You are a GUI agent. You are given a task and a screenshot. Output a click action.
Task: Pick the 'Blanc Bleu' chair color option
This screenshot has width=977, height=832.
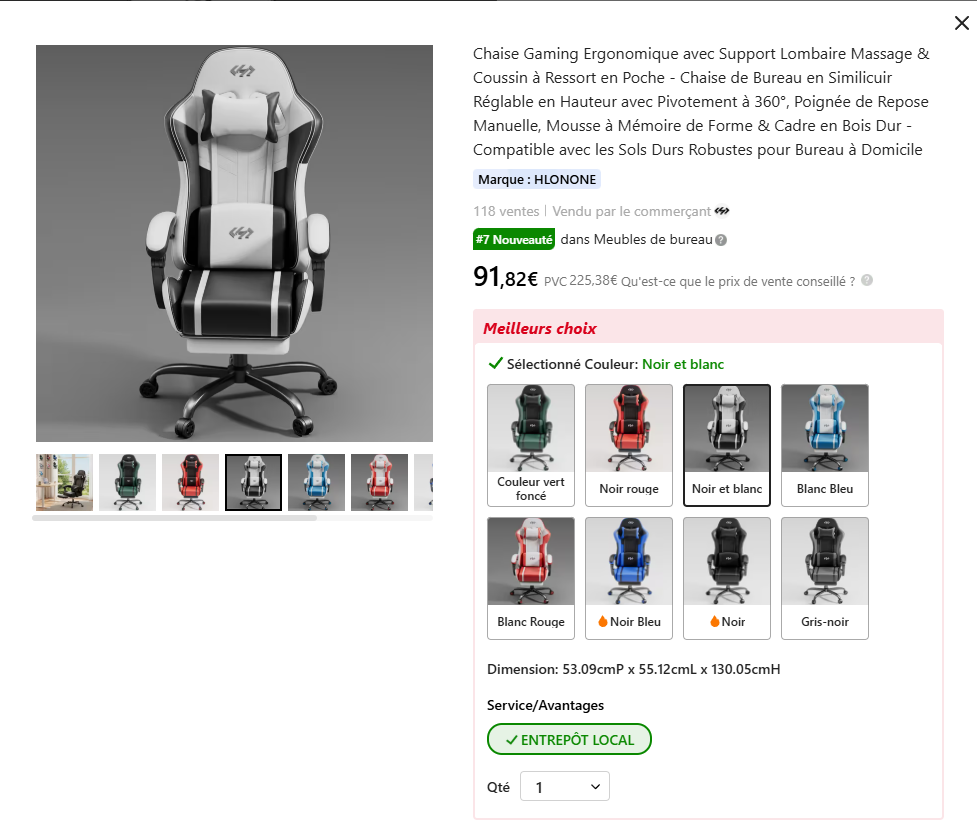(824, 445)
